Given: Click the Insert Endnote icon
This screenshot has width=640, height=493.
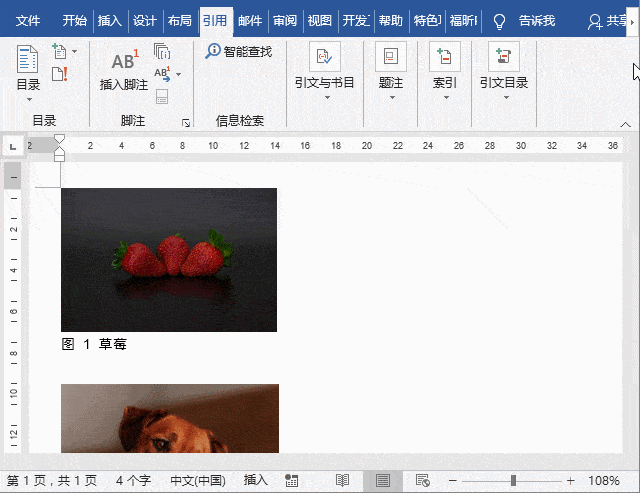Looking at the screenshot, I should [162, 51].
